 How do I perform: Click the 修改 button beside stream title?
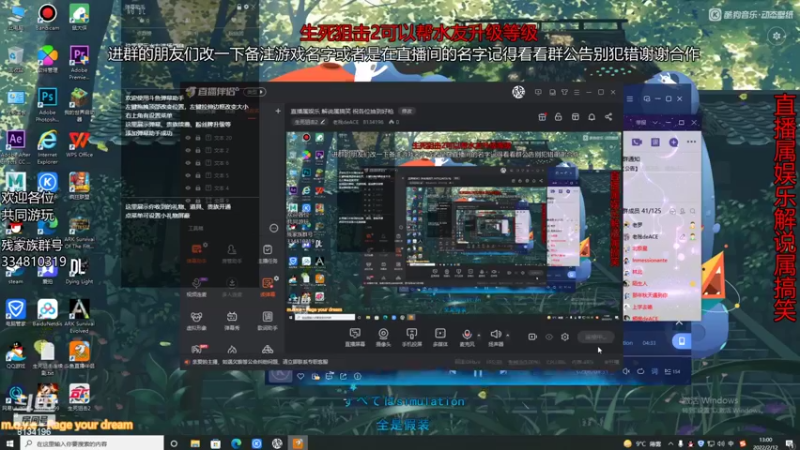tap(407, 111)
